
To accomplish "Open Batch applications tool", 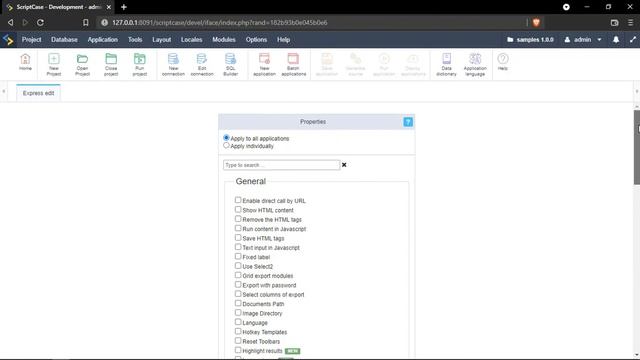I will click(x=293, y=64).
